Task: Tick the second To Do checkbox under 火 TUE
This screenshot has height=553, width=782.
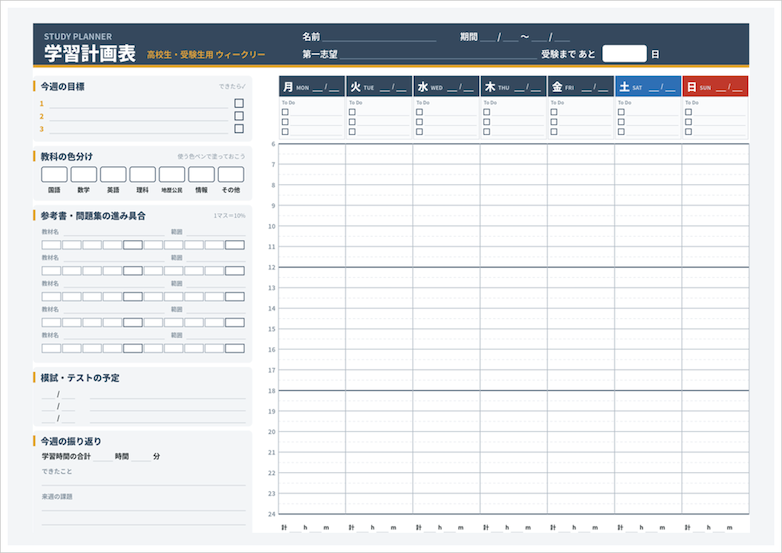Action: (x=352, y=122)
